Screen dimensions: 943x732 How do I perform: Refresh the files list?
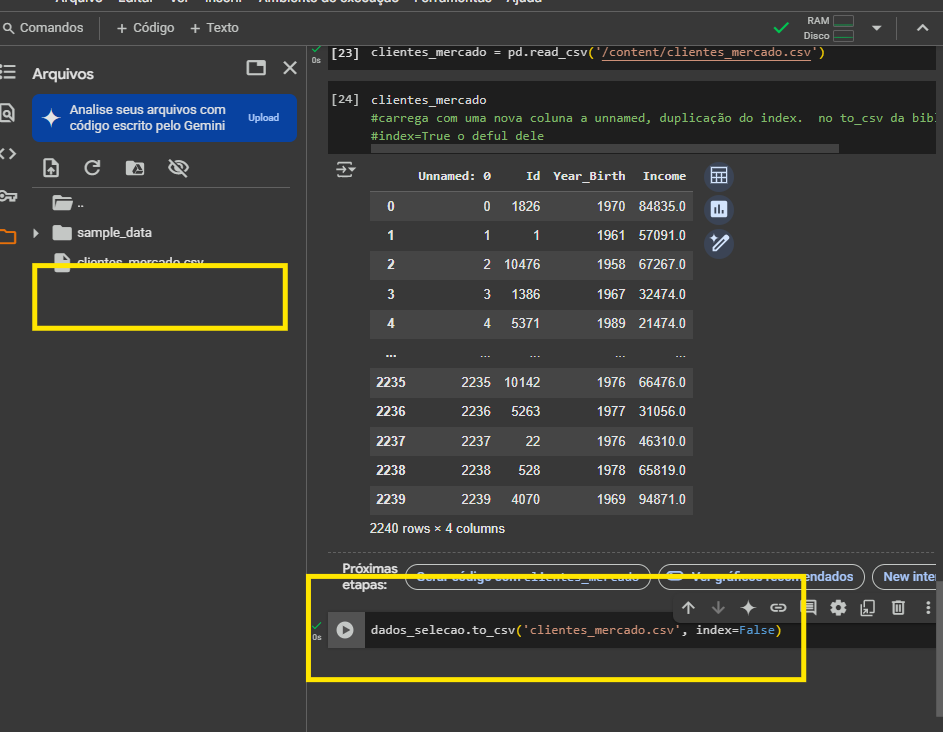92,168
